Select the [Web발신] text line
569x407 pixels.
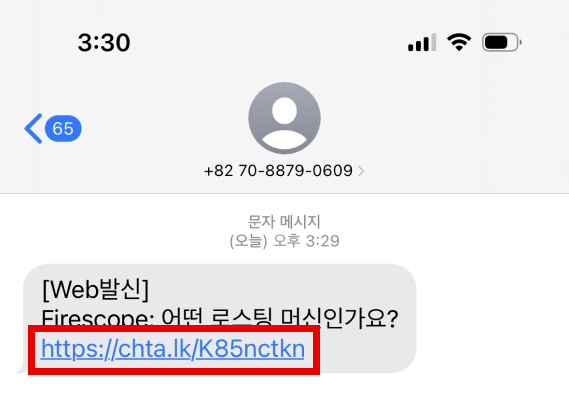click(x=95, y=289)
